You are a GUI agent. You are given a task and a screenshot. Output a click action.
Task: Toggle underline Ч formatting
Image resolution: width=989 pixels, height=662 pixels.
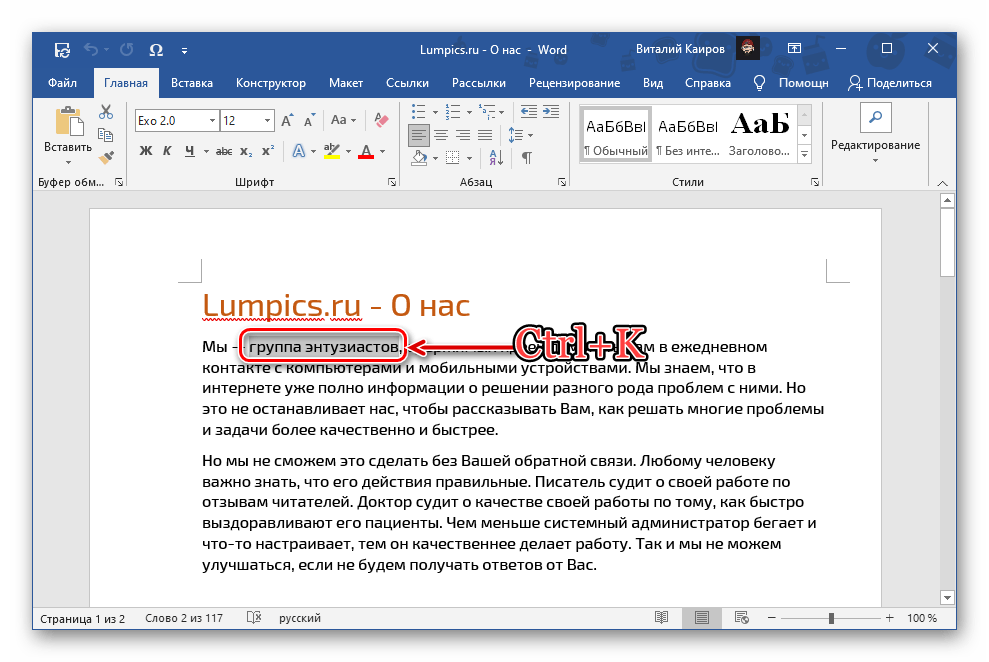[189, 151]
